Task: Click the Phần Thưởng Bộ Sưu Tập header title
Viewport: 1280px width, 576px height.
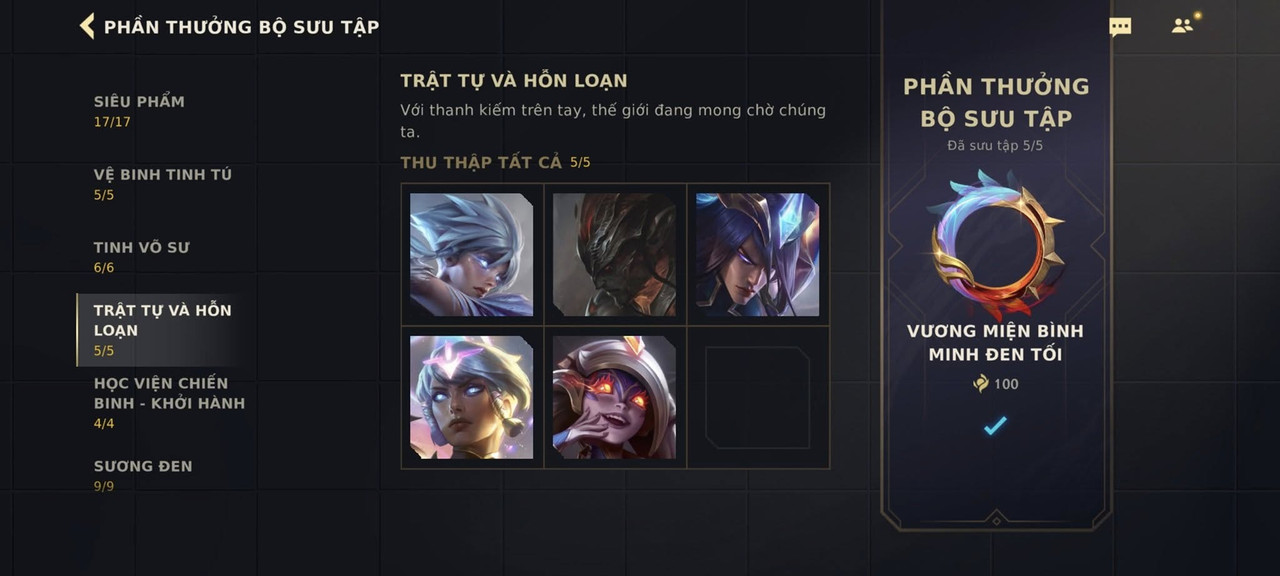Action: [241, 27]
